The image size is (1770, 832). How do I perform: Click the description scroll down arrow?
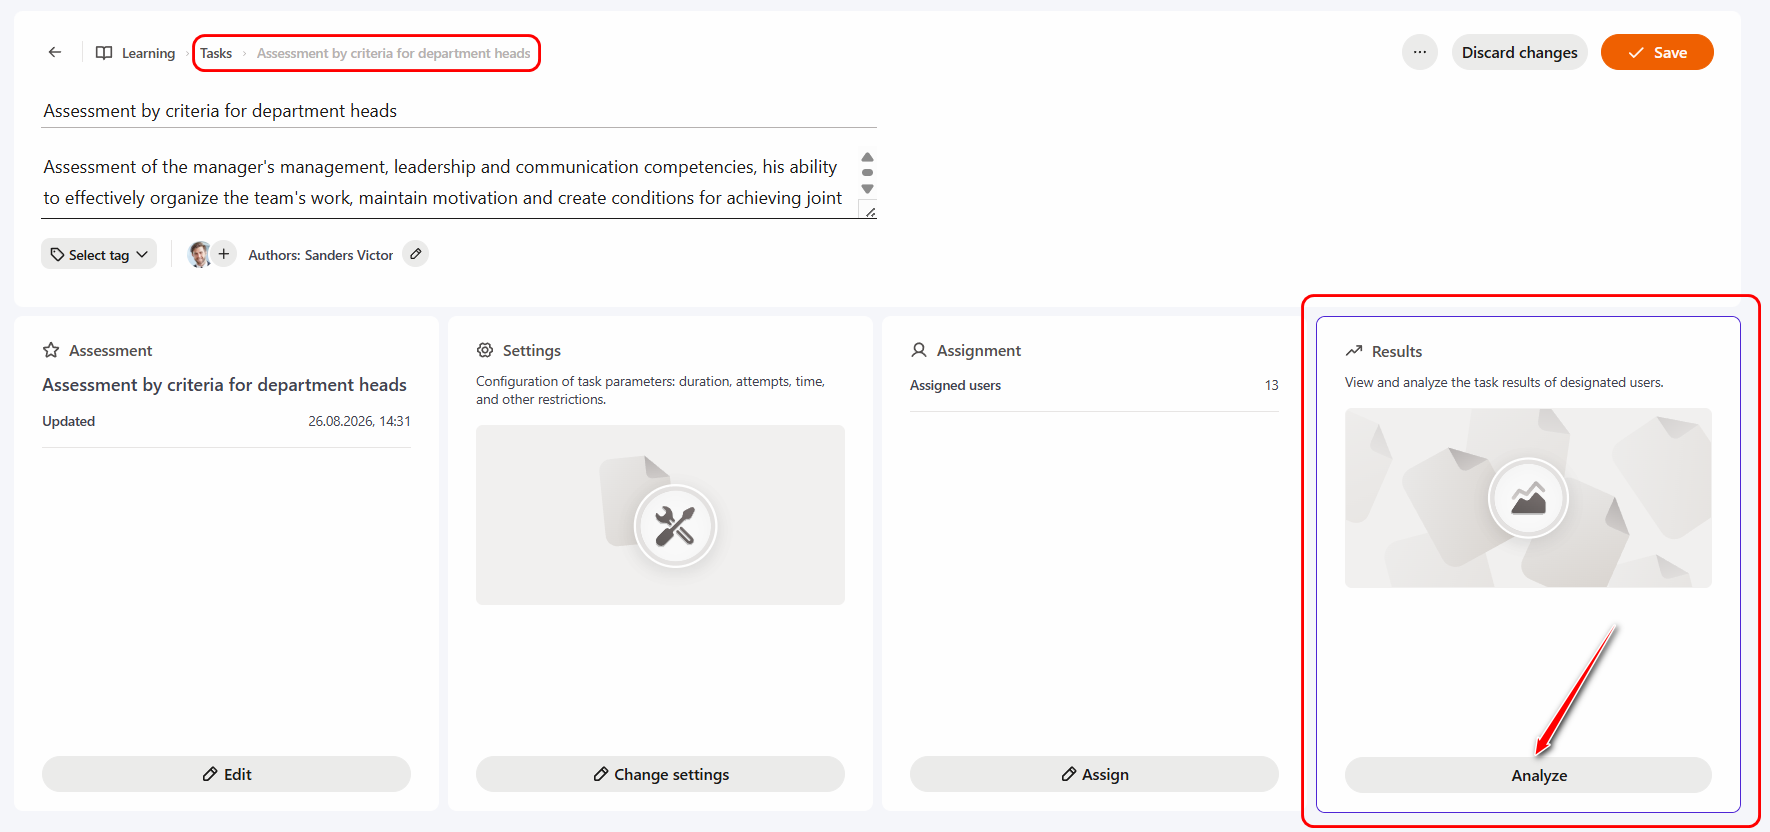click(x=868, y=189)
